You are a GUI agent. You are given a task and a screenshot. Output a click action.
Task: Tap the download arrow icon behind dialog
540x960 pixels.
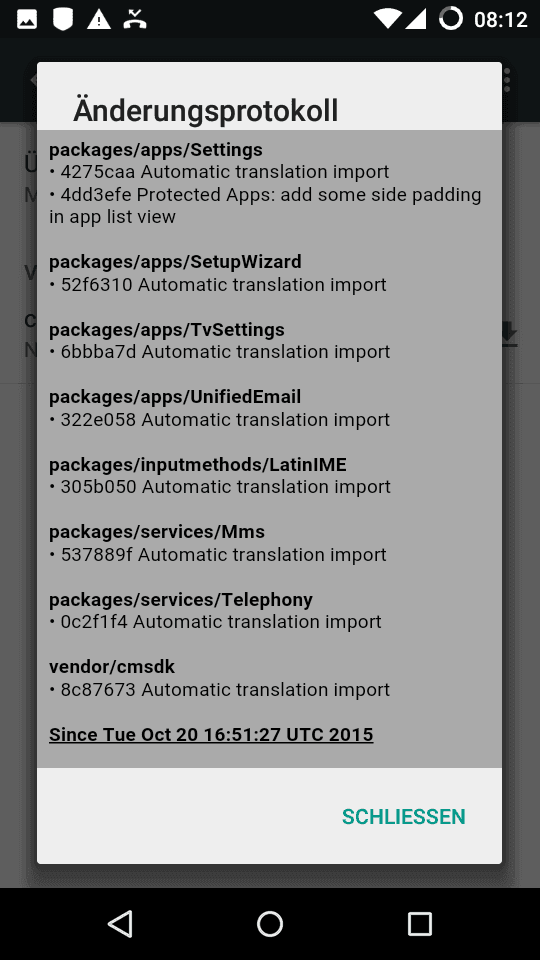click(x=509, y=334)
